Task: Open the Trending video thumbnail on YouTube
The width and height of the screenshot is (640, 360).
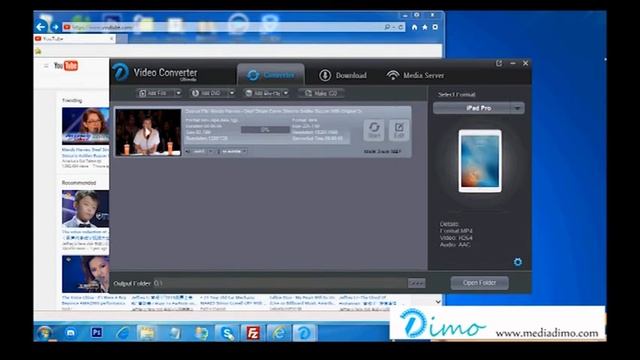Action: tap(86, 126)
